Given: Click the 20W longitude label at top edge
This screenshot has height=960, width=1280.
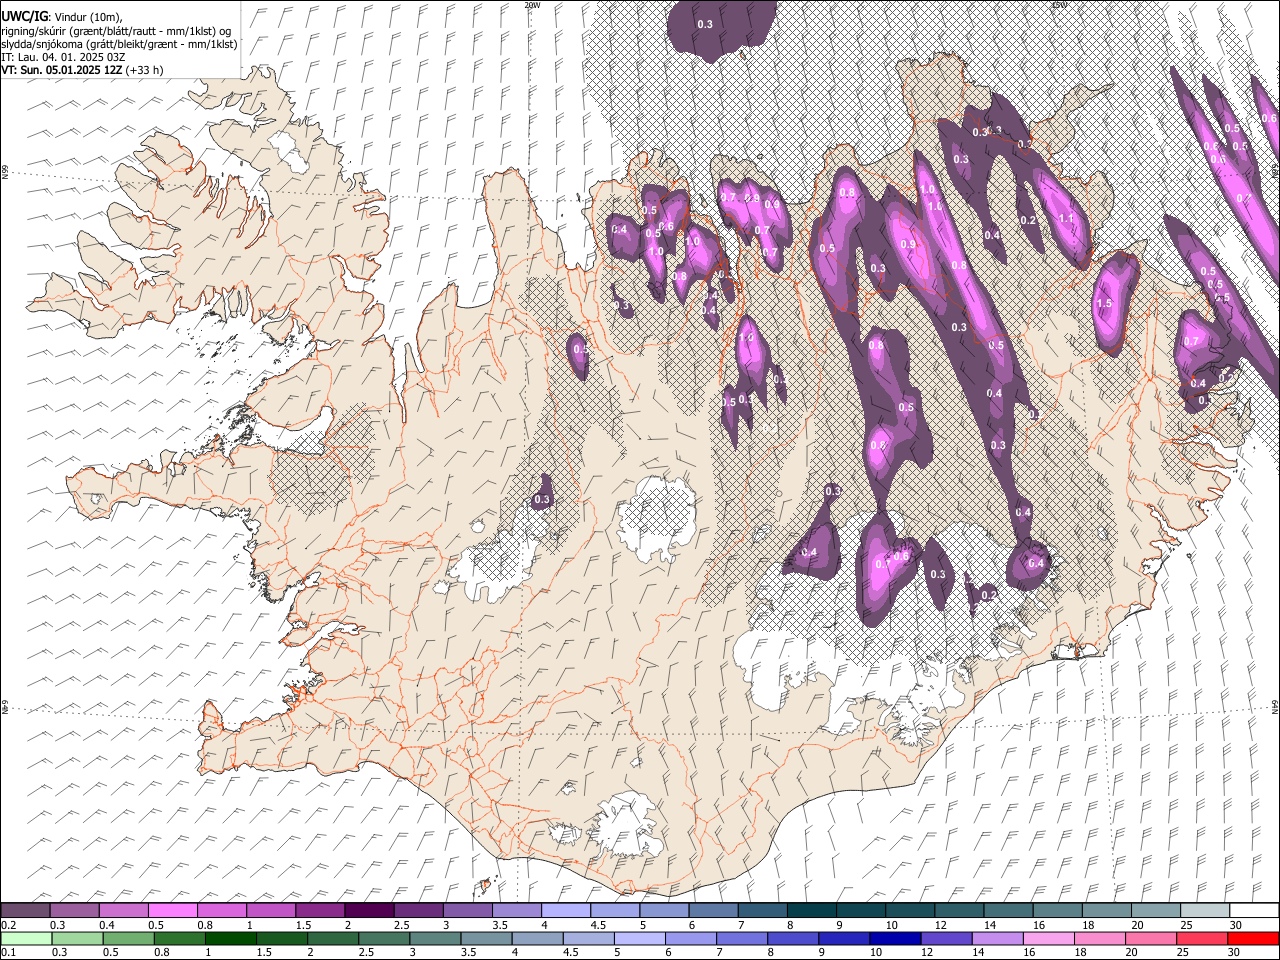Looking at the screenshot, I should pyautogui.click(x=532, y=5).
